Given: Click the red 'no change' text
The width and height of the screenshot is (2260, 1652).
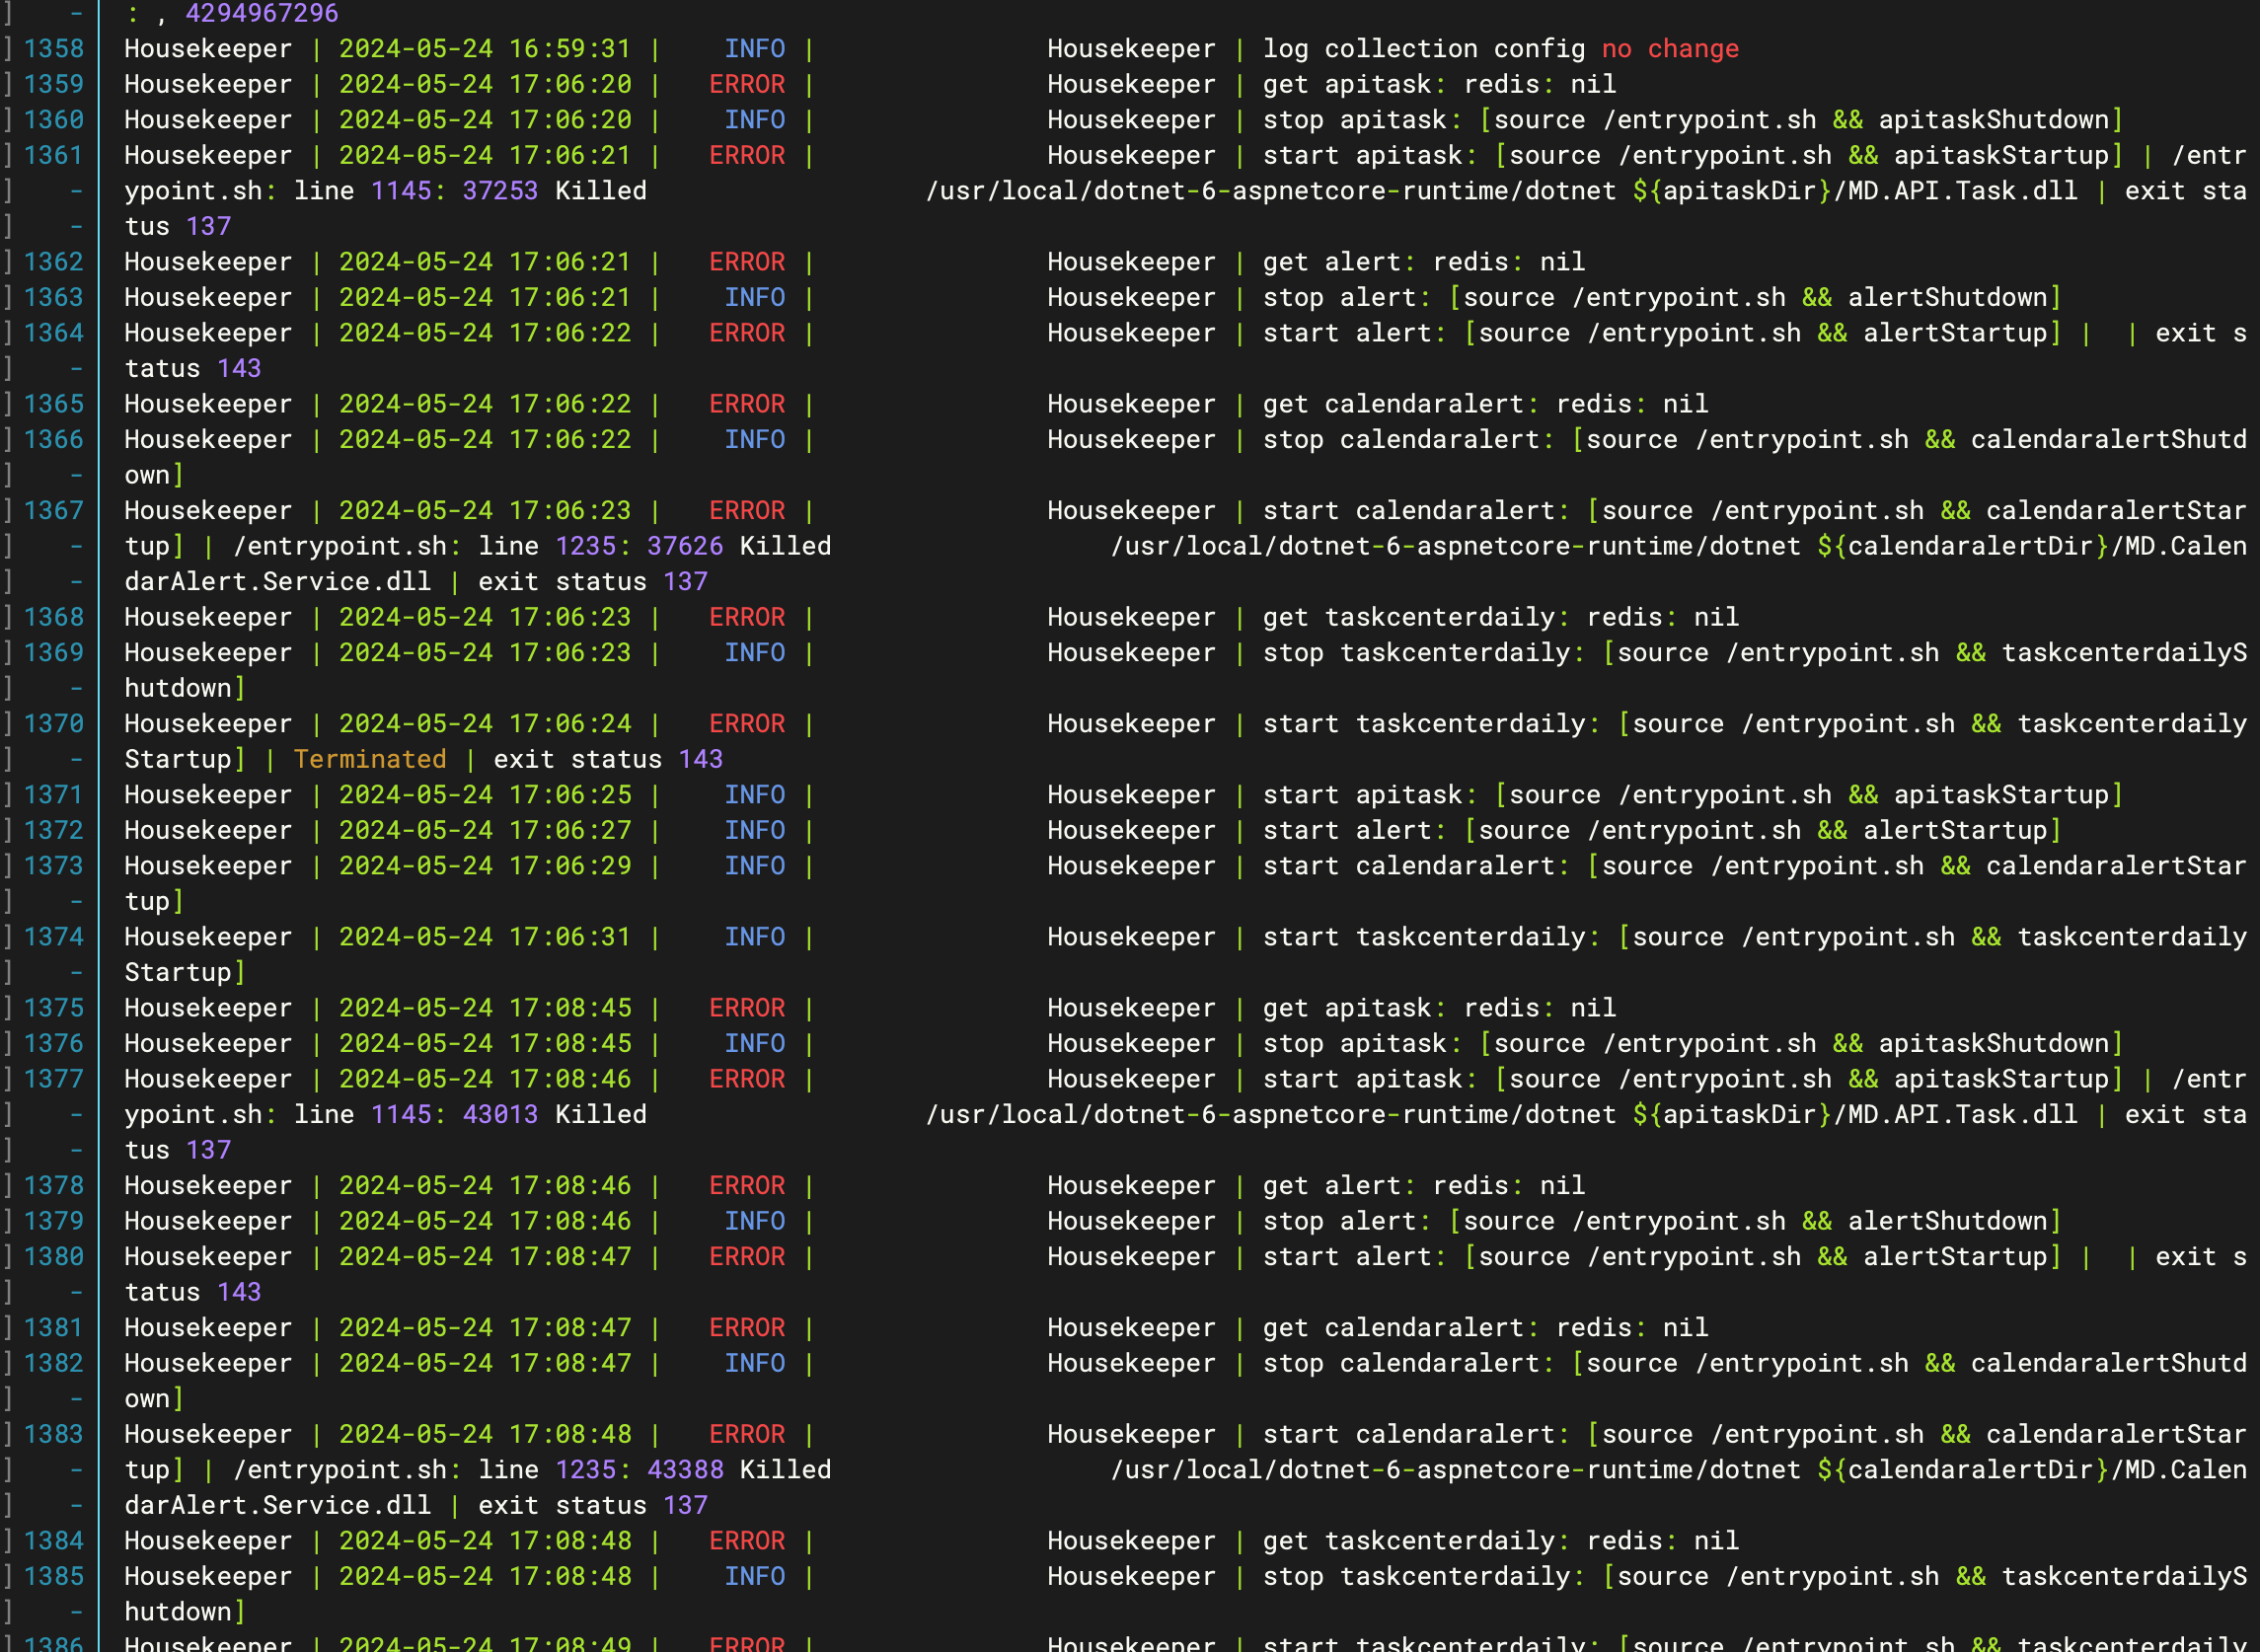Looking at the screenshot, I should coord(1670,49).
